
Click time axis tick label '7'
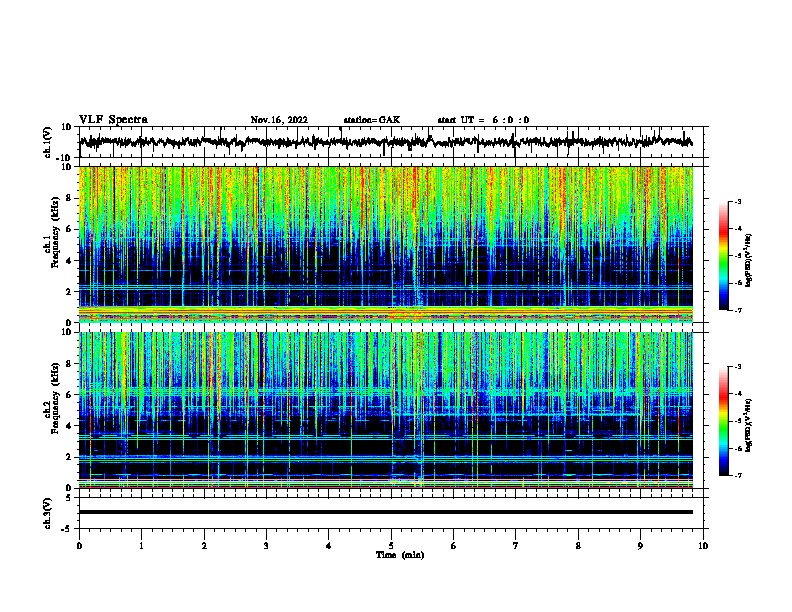point(516,546)
